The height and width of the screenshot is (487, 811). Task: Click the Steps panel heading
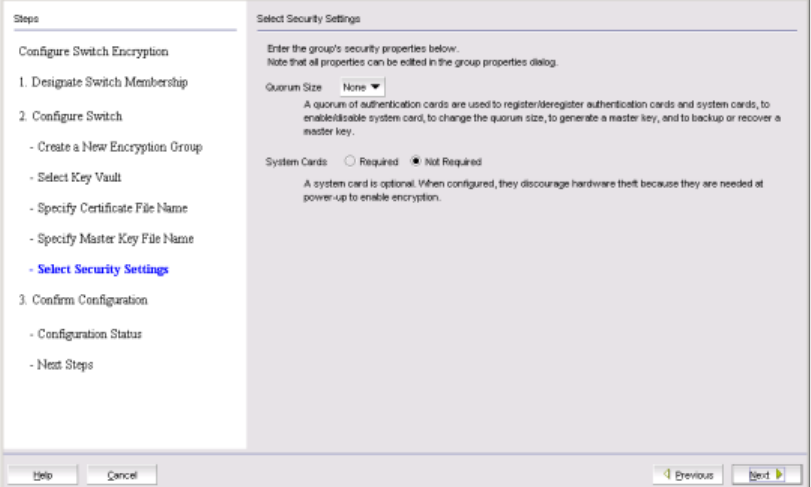26,19
